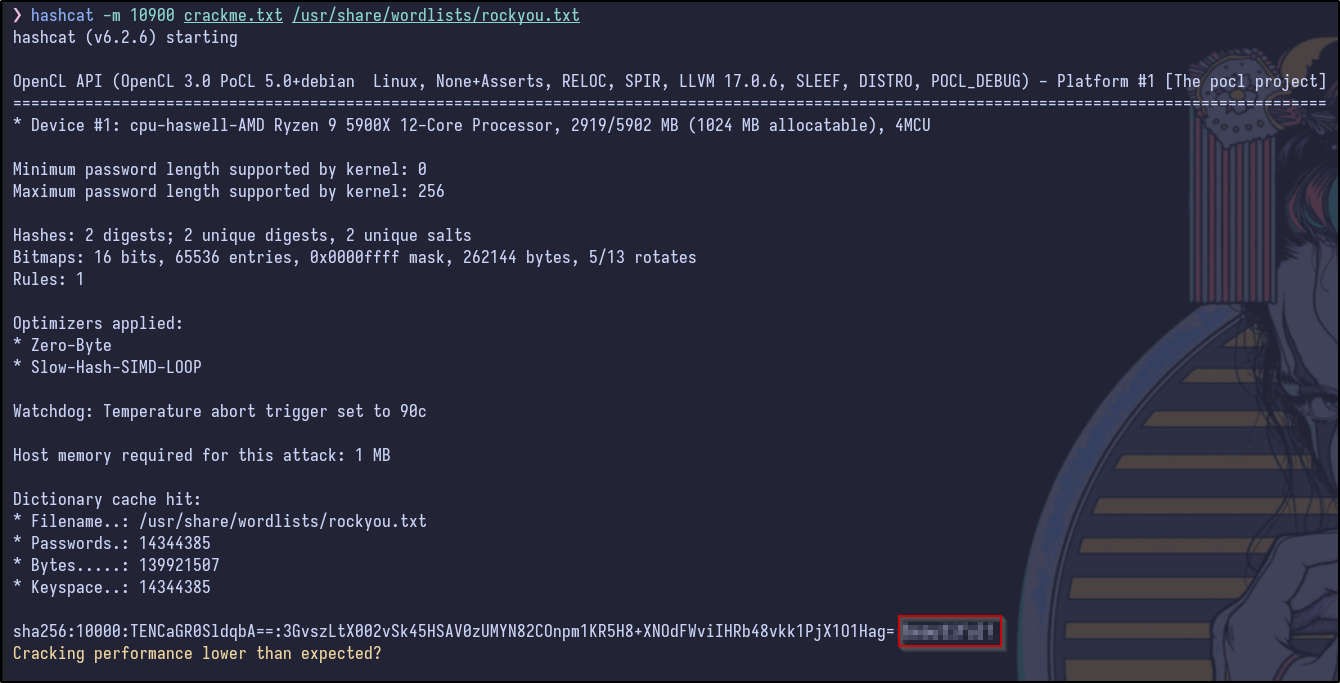The image size is (1340, 683).
Task: Click the hashcat command word at the prompt
Action: click(x=62, y=16)
